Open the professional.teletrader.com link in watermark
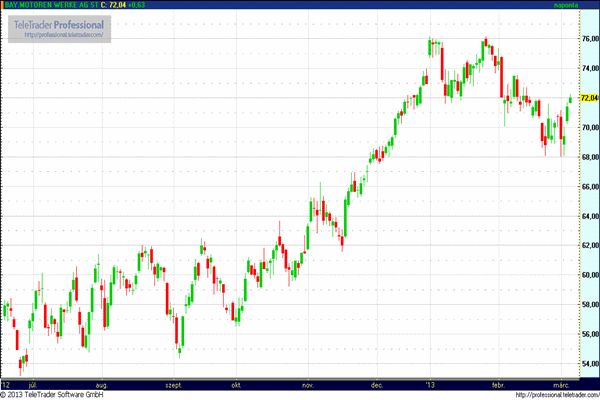This screenshot has width=600, height=400. [58, 36]
